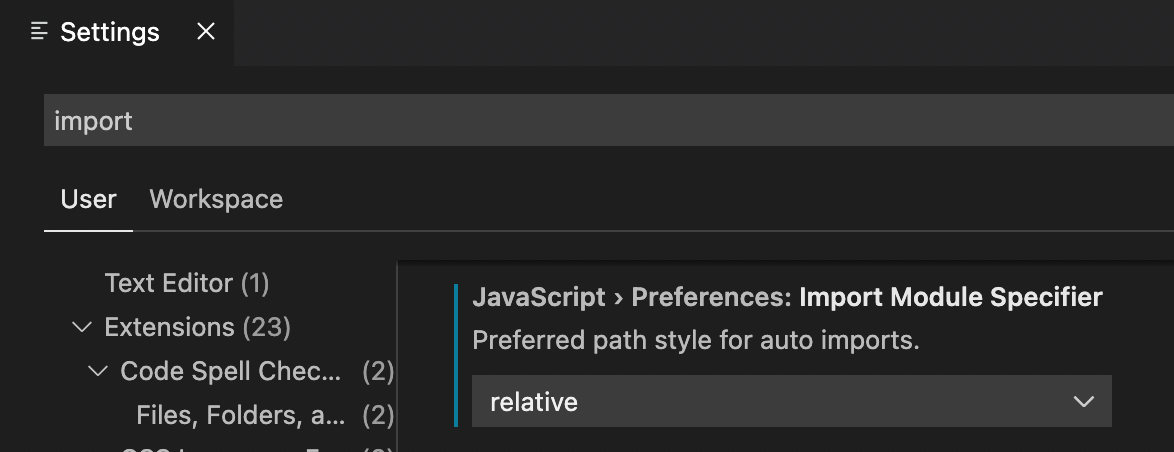Select the Code Spell Chec... tree label

coord(231,371)
